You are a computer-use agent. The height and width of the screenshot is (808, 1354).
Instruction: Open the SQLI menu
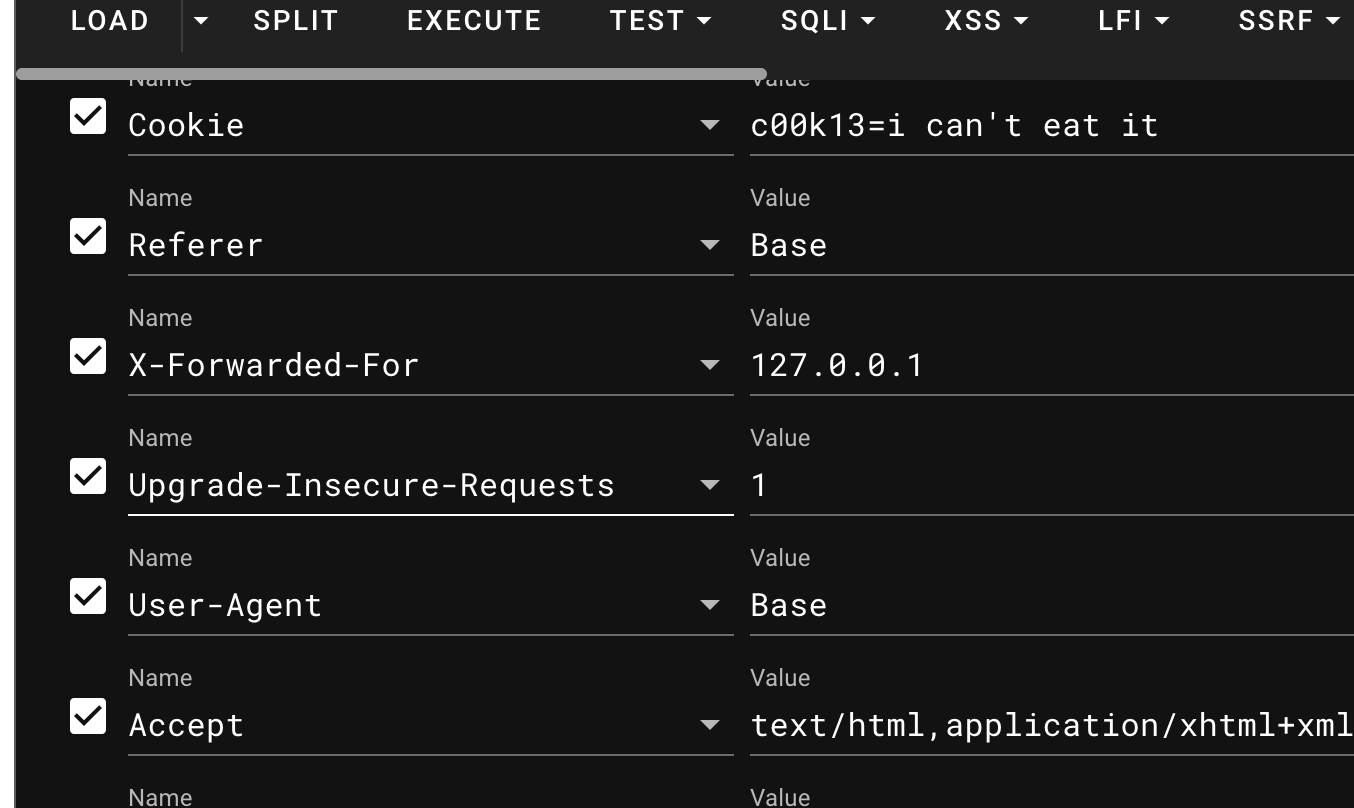(827, 21)
